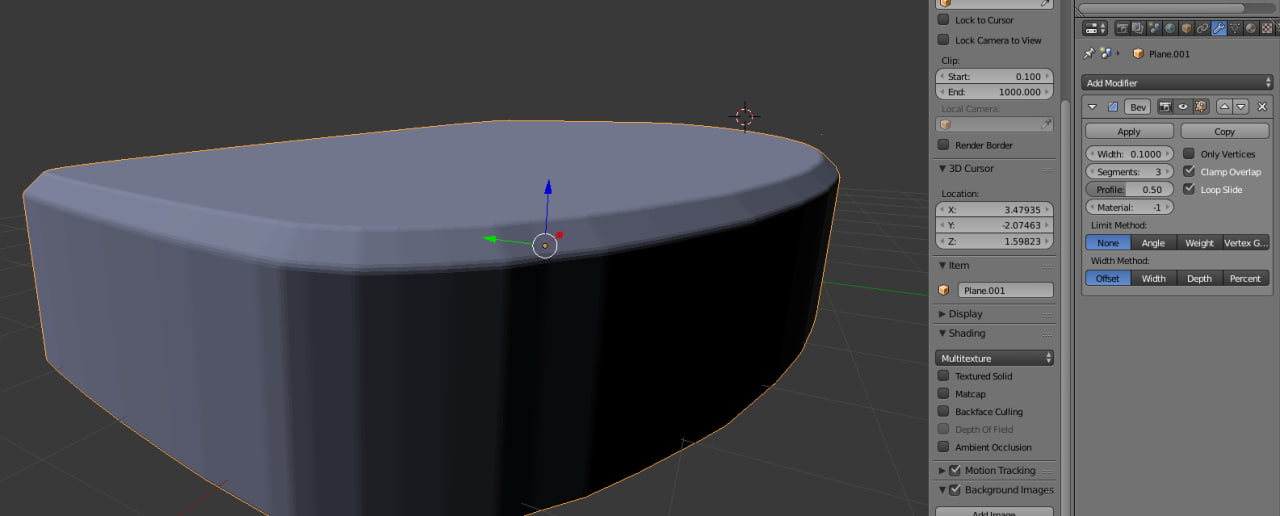
Task: Set Limit Method to Angle
Action: coord(1153,243)
